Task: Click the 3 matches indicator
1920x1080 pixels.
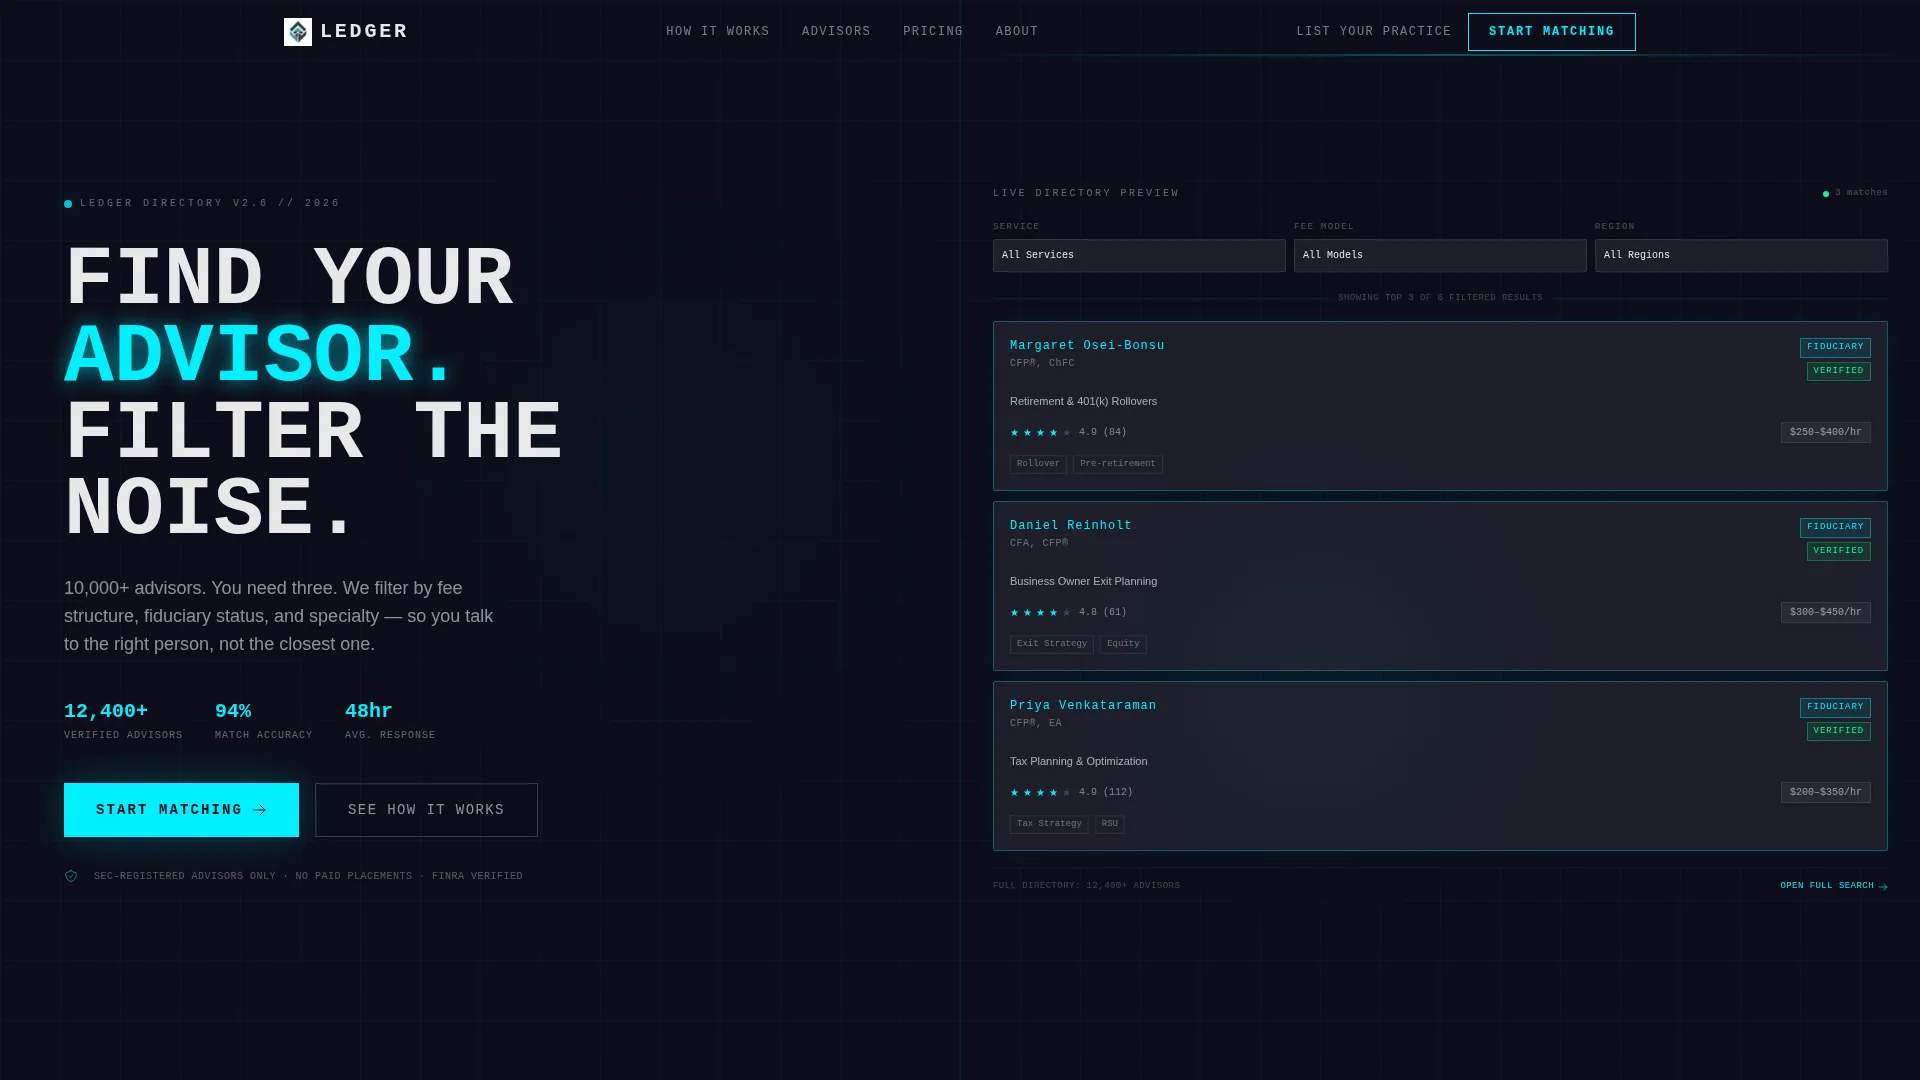Action: 1855,193
